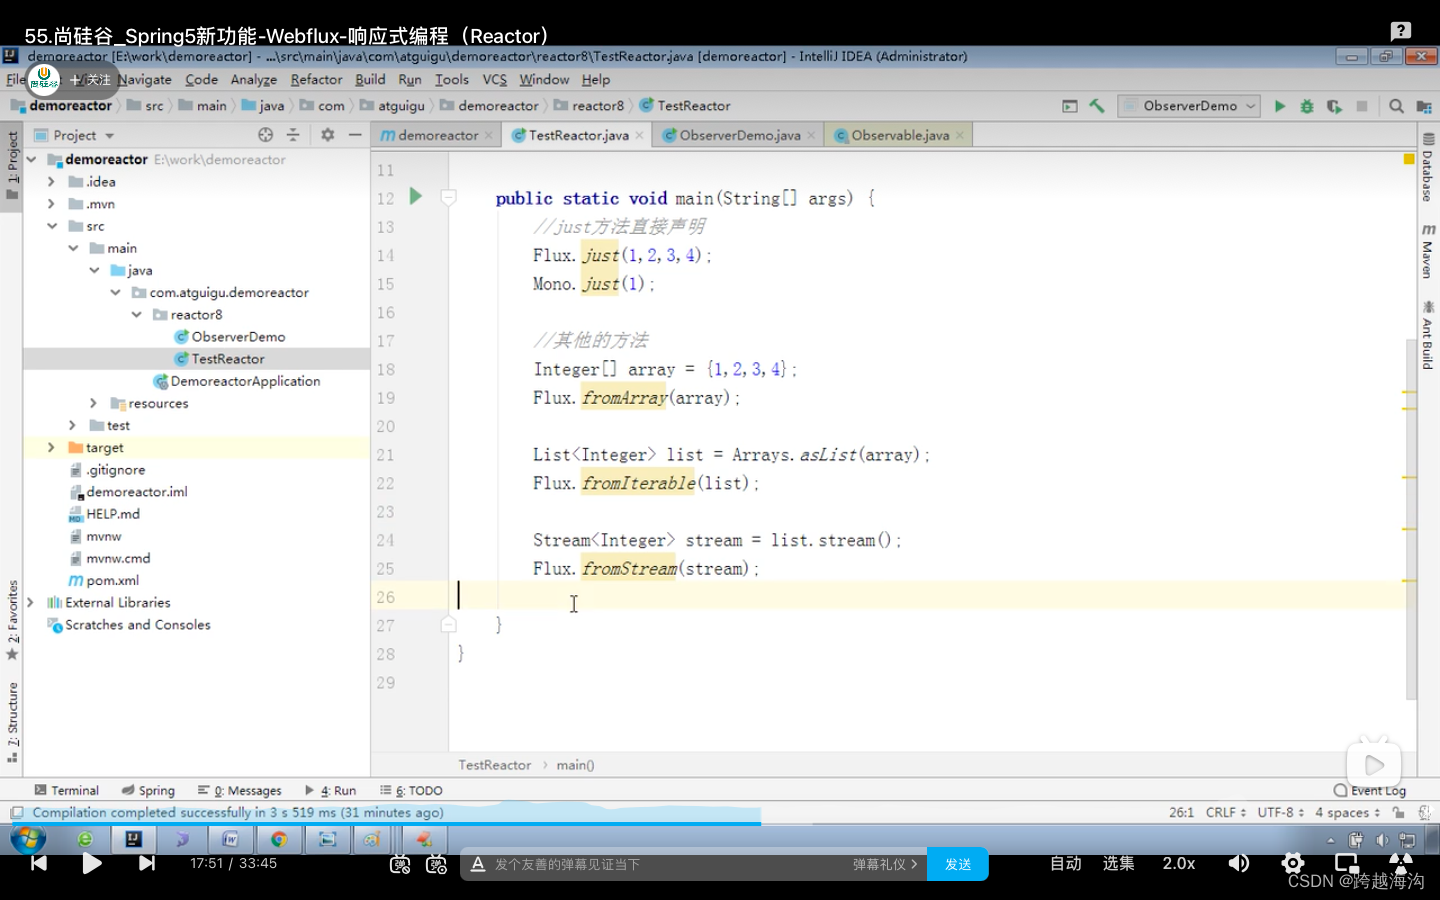The image size is (1440, 900).
Task: Build project using the hammer icon
Action: pos(1097,106)
